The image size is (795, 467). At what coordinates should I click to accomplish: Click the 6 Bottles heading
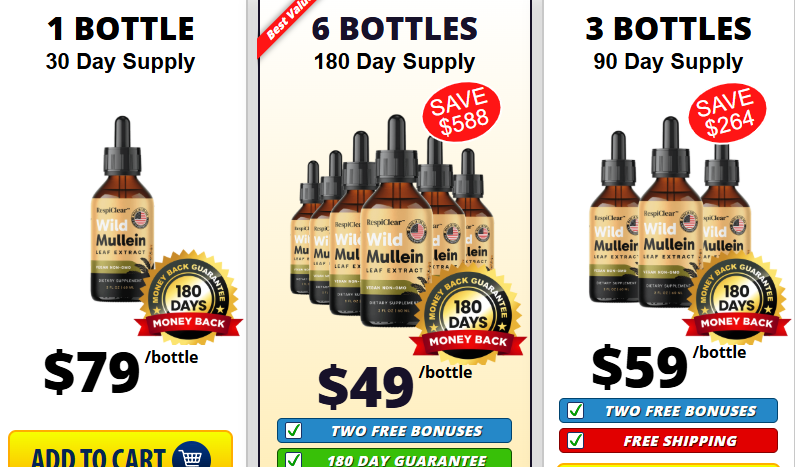tap(394, 28)
